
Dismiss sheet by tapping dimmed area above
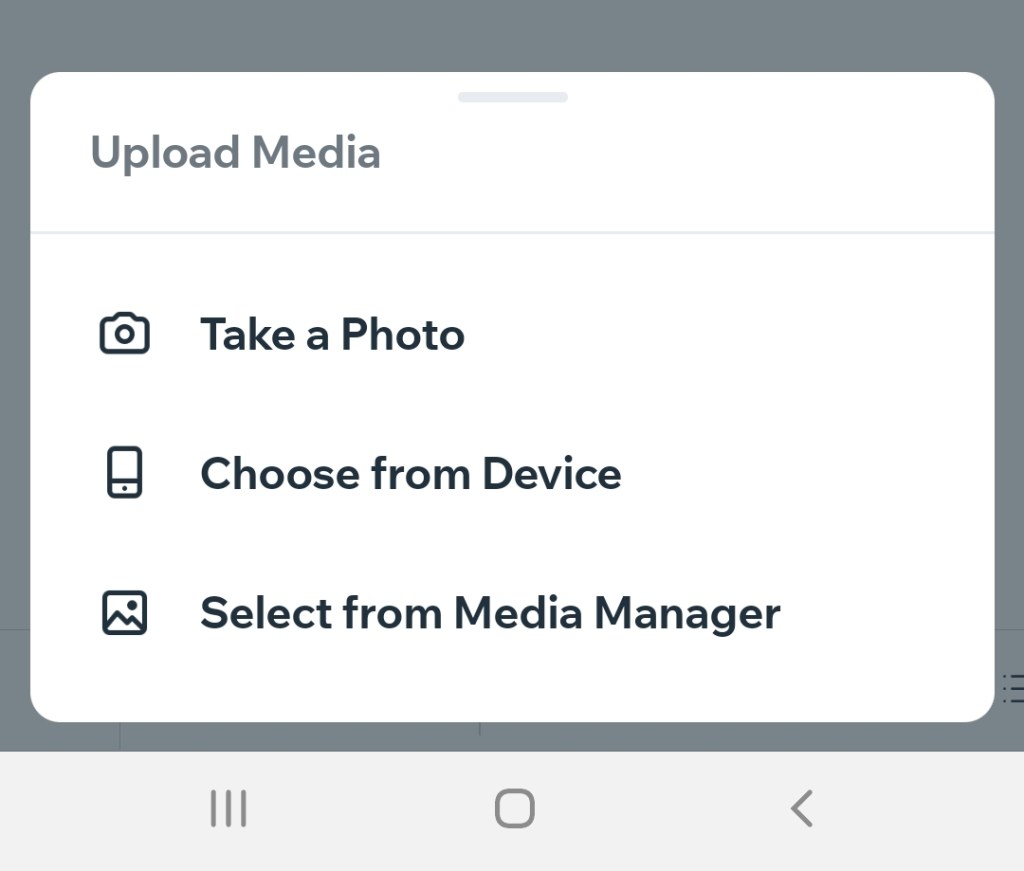pyautogui.click(x=512, y=35)
